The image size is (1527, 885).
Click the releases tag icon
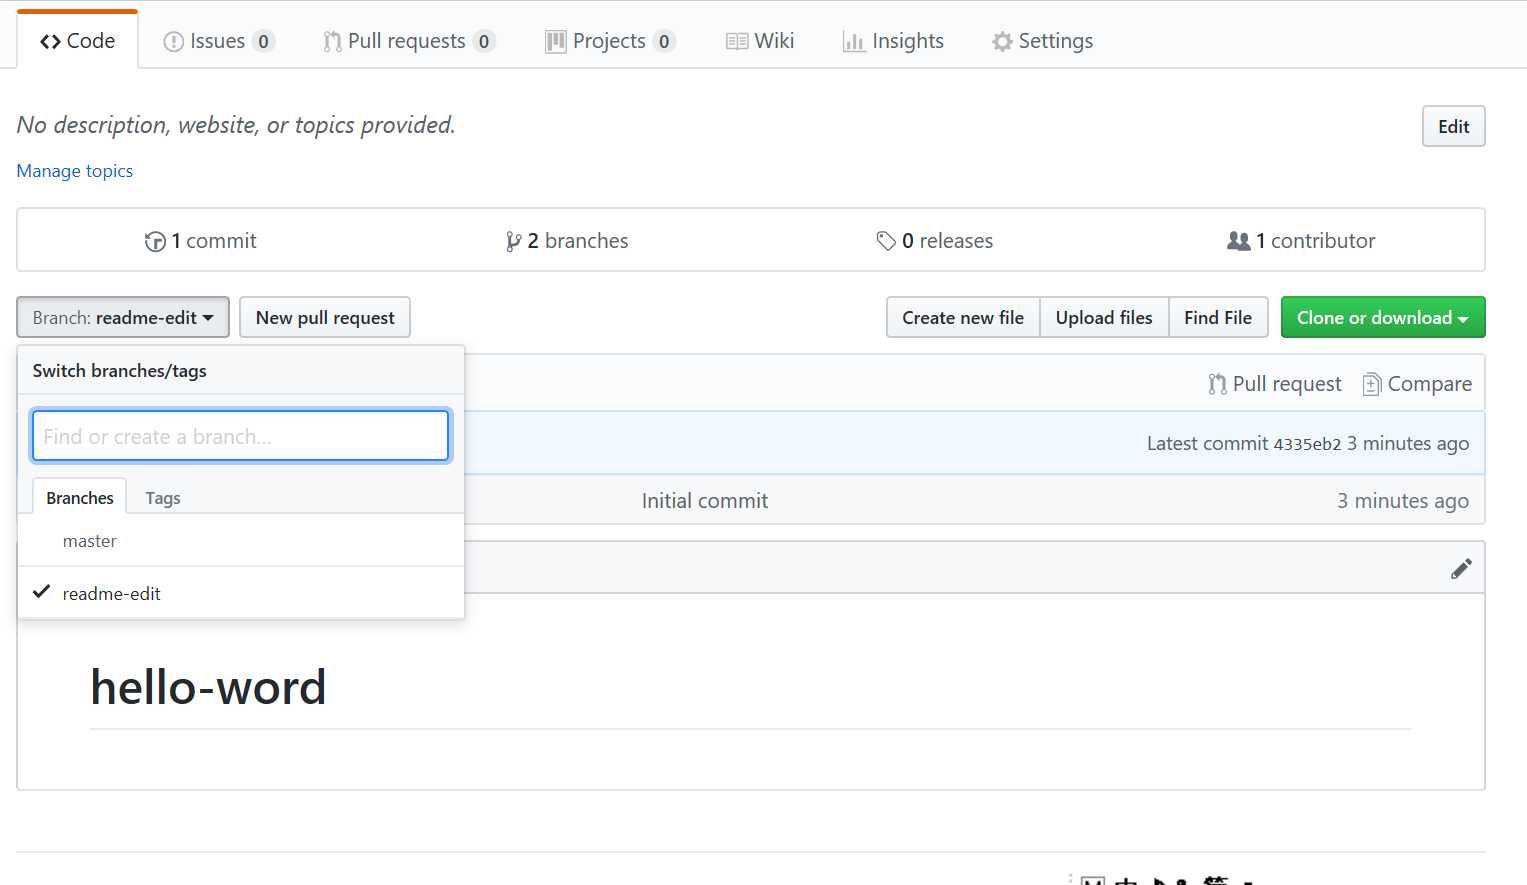point(886,241)
